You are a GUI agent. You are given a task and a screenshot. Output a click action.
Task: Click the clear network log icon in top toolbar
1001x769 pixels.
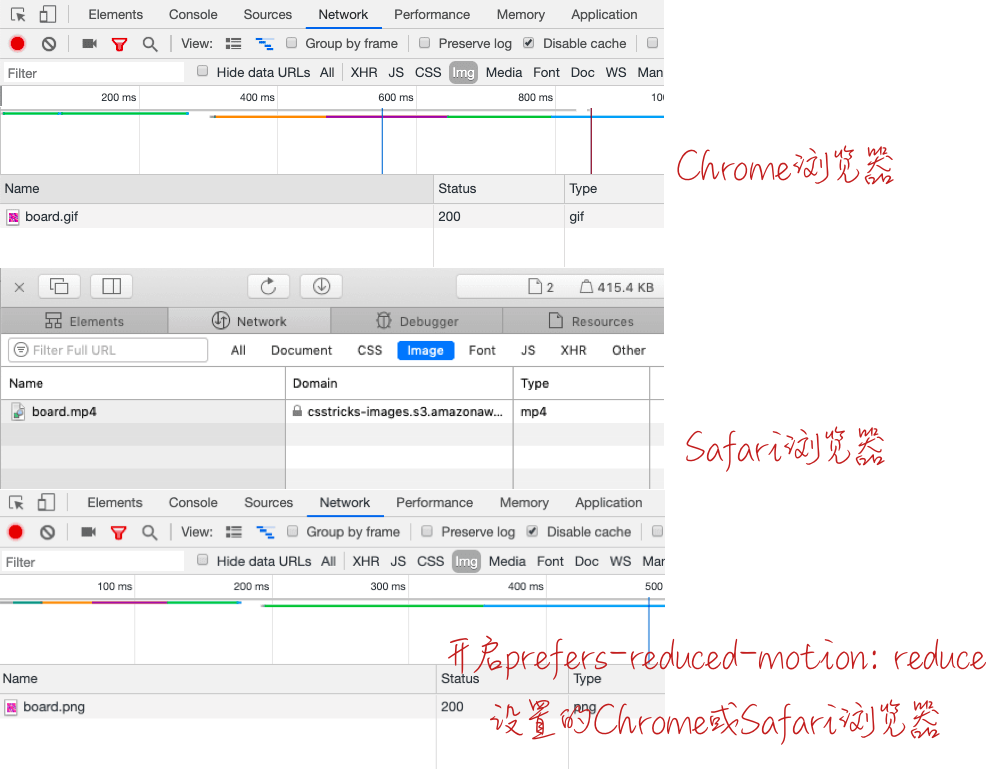pyautogui.click(x=49, y=43)
